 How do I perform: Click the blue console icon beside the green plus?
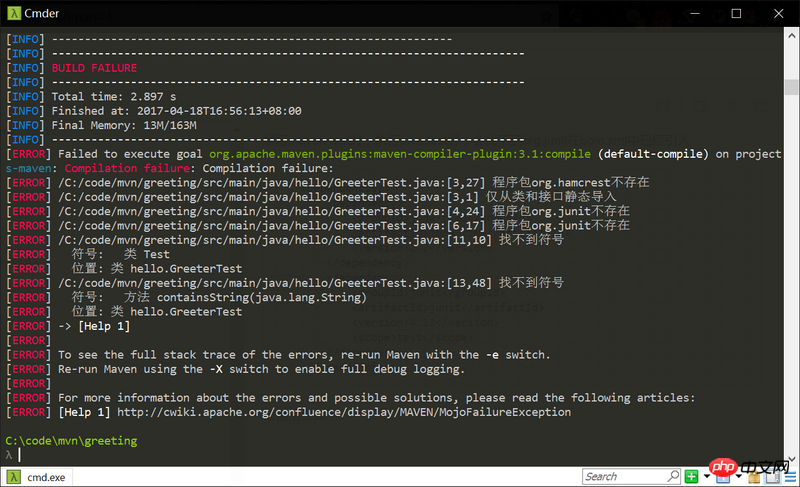click(x=722, y=477)
